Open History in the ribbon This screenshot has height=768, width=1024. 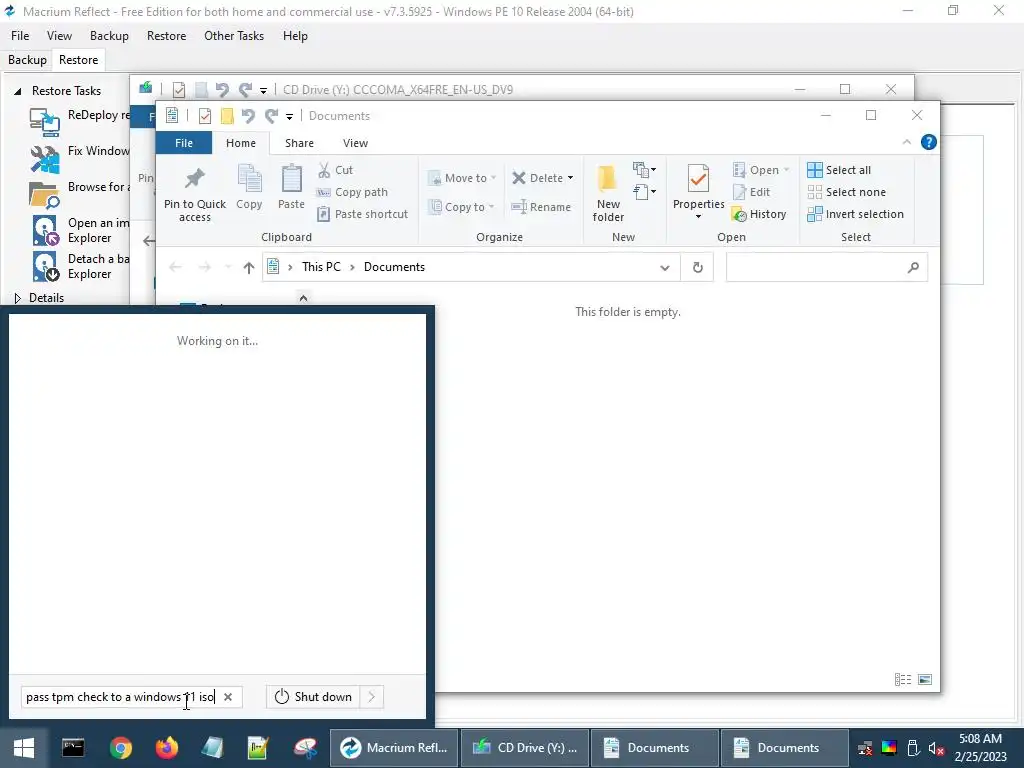759,214
